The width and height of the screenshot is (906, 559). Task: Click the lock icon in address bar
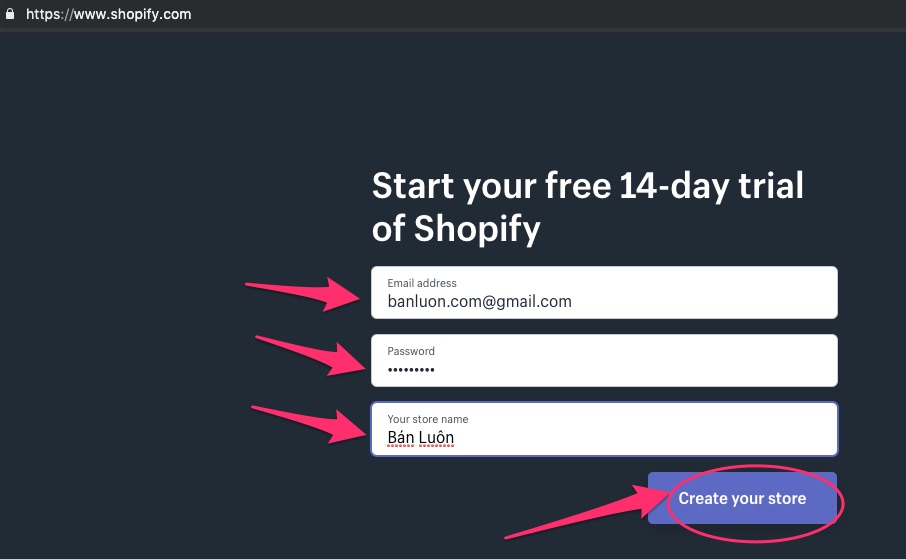pyautogui.click(x=10, y=15)
